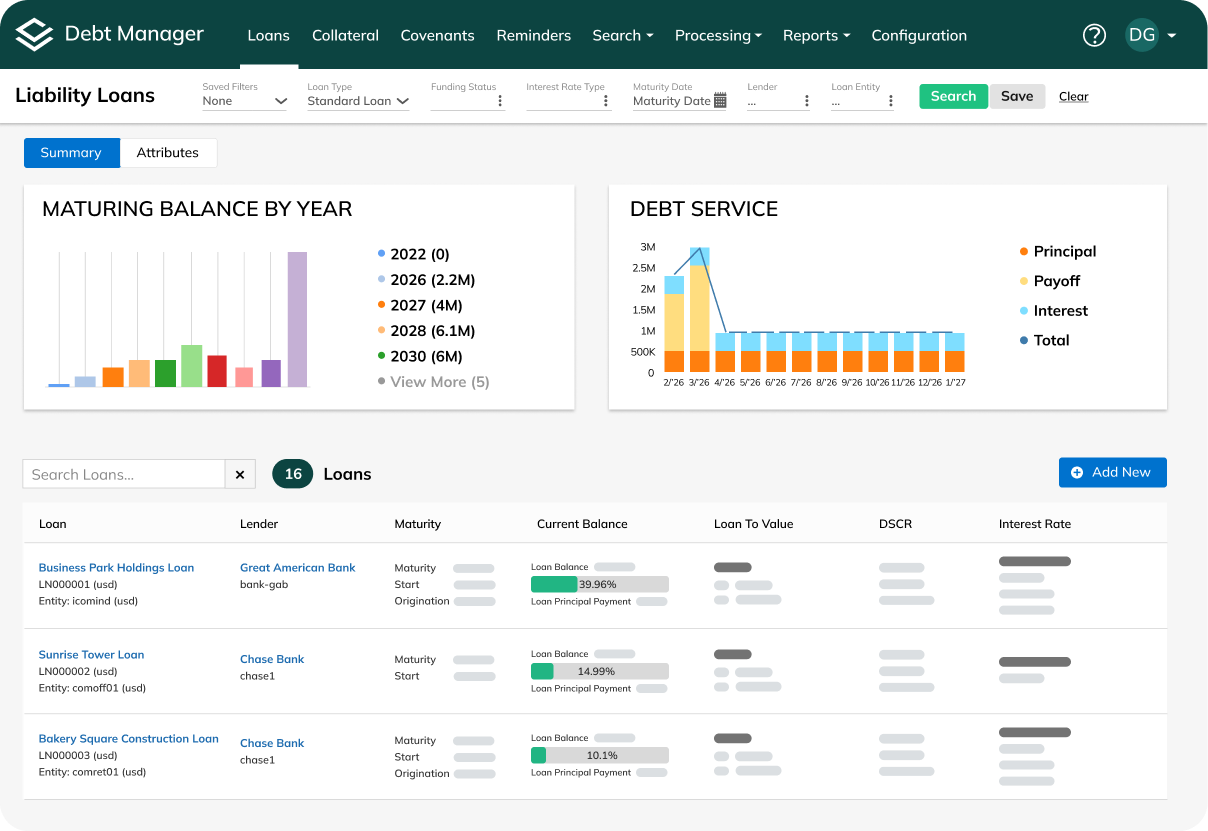Viewport: 1208px width, 831px height.
Task: Click the Maturity Date filter field
Action: click(x=680, y=101)
